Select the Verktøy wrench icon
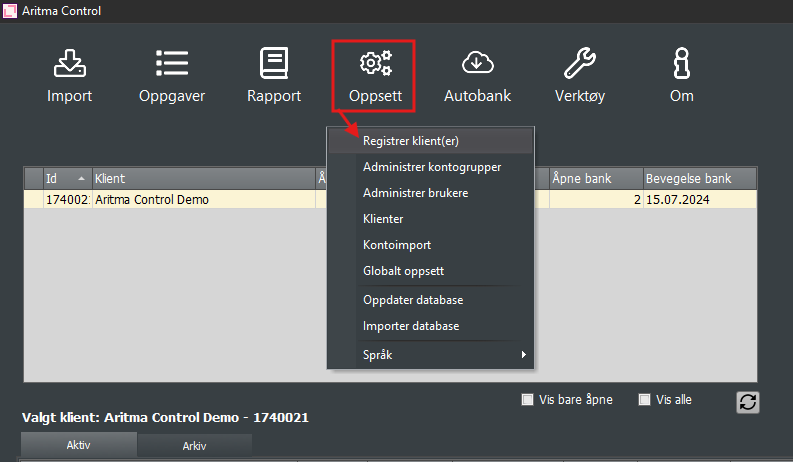Viewport: 793px width, 462px height. point(580,65)
